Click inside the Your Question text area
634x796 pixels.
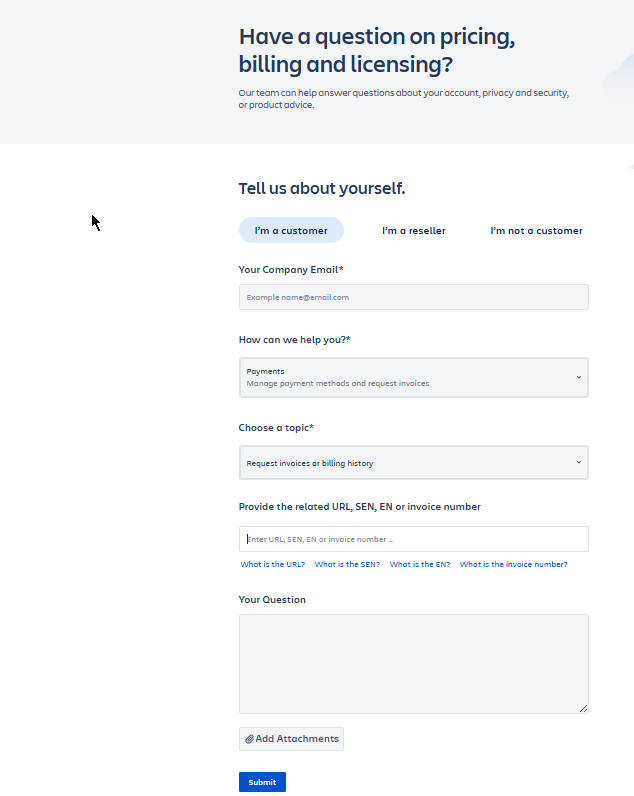414,664
